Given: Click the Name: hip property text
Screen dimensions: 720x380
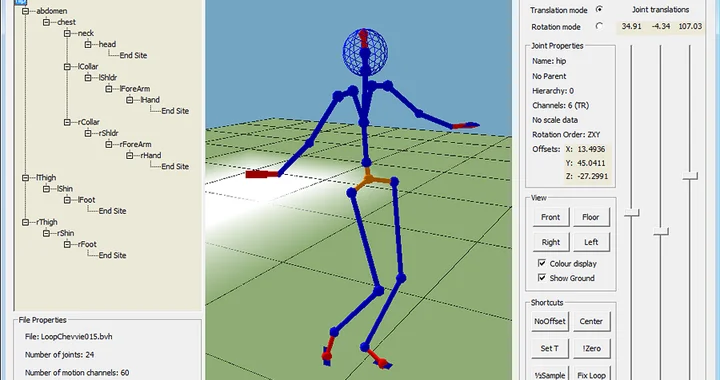Looking at the screenshot, I should 549,61.
